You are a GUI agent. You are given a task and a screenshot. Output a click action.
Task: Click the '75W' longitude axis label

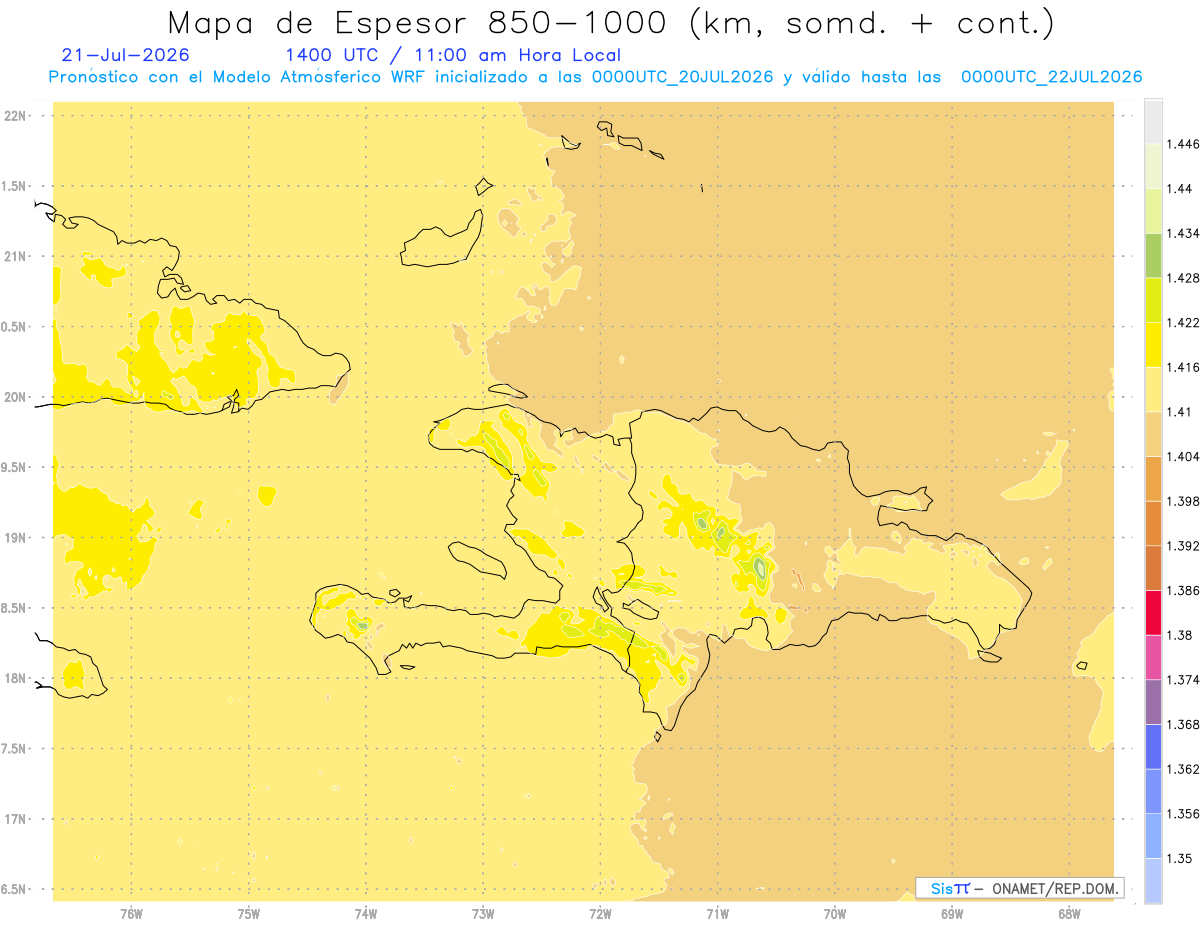(248, 913)
